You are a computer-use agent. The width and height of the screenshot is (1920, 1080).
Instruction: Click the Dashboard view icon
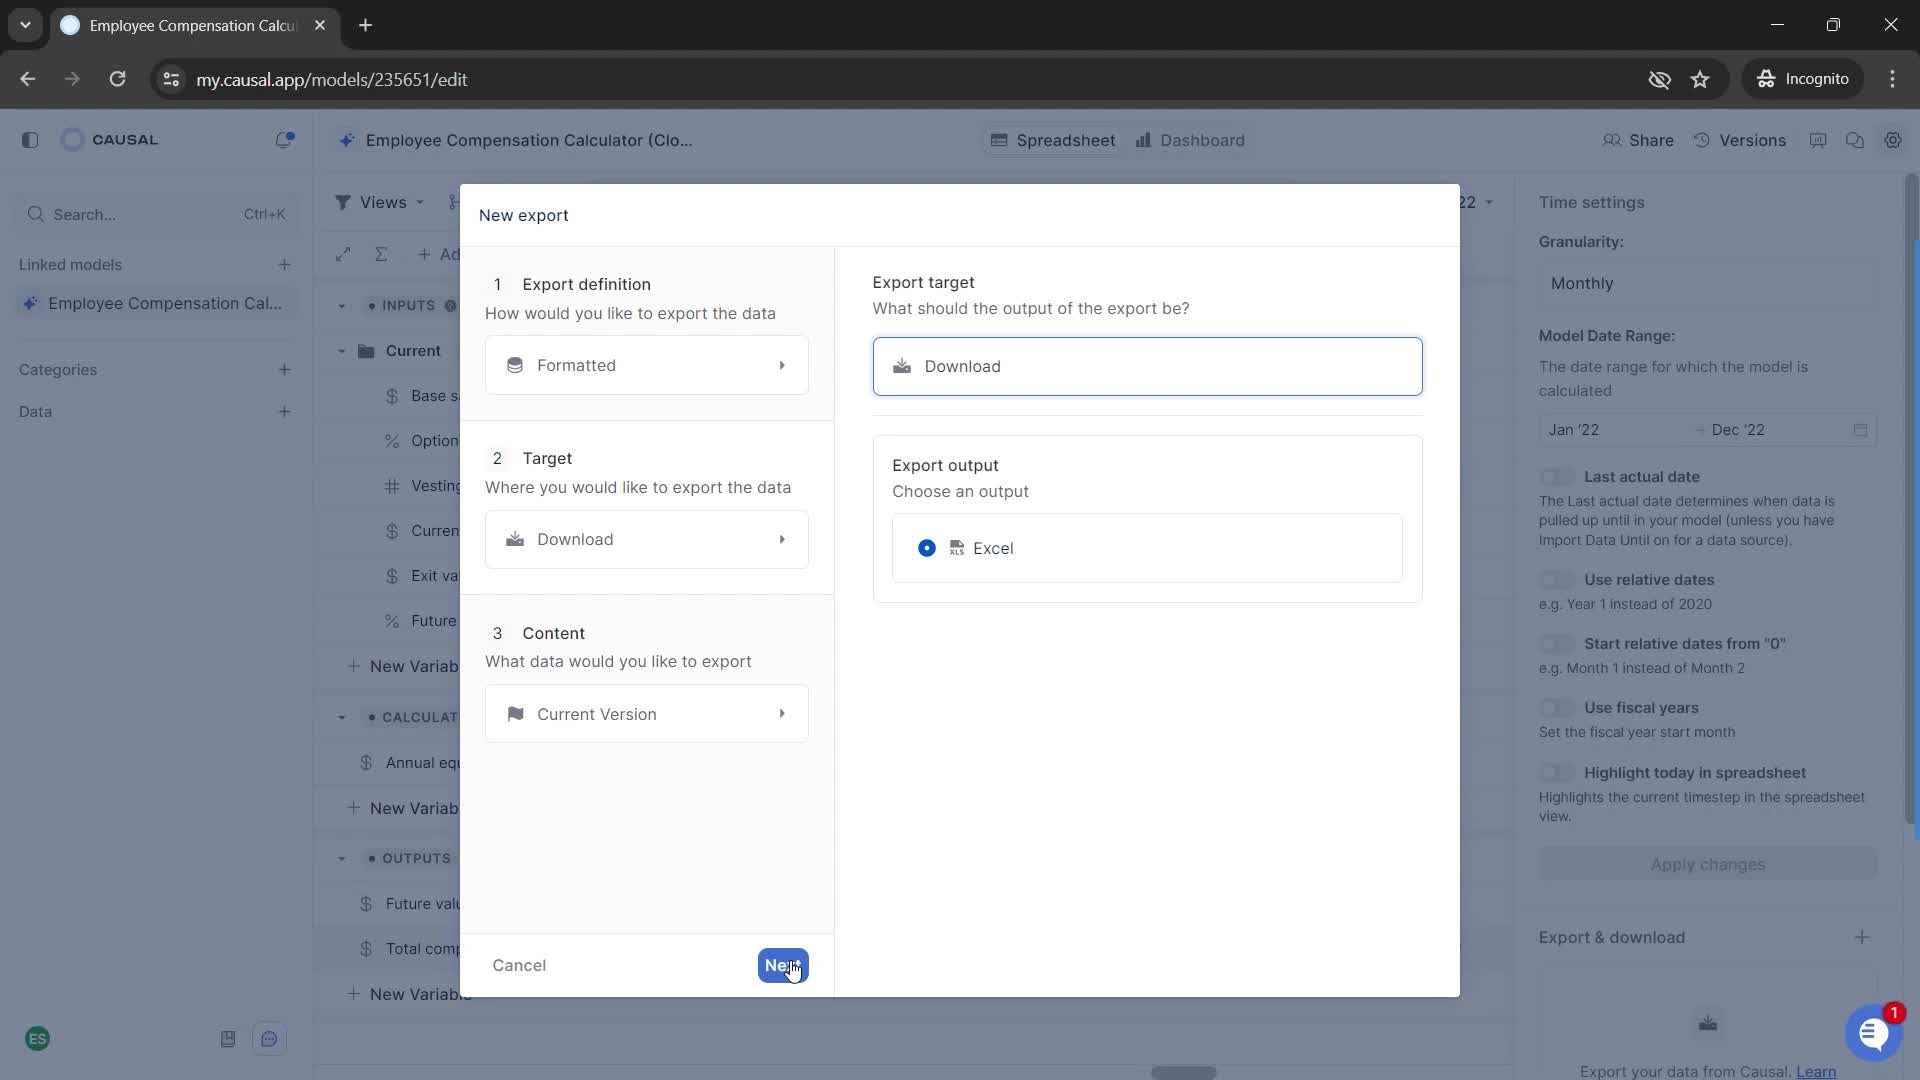pyautogui.click(x=1141, y=141)
